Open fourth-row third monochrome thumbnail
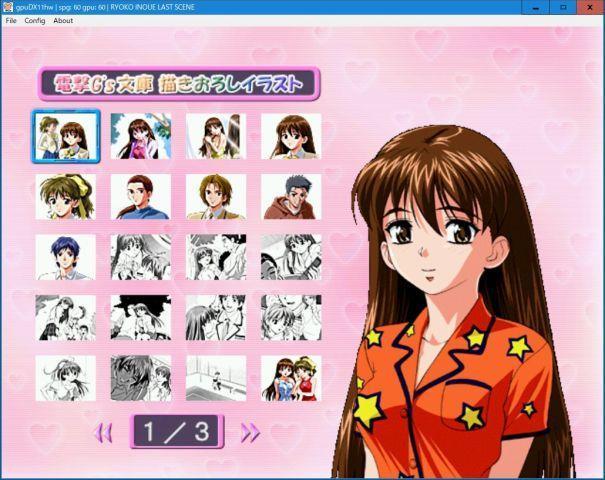 click(216, 318)
